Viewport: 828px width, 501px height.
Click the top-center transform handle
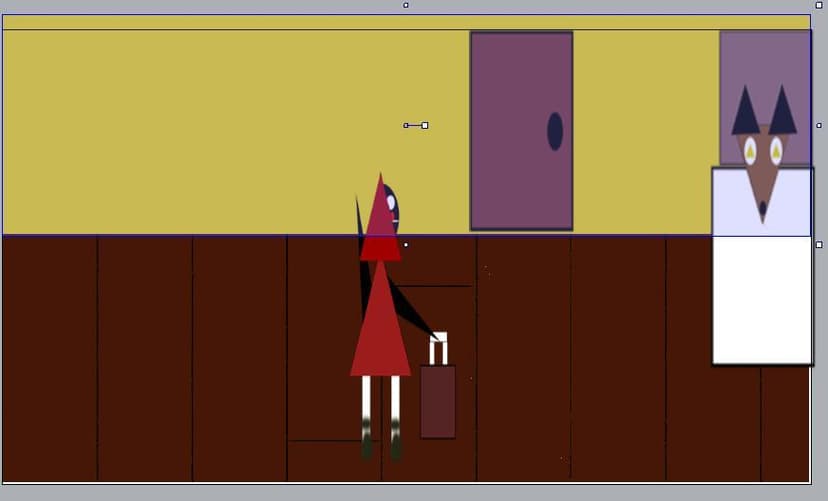pos(406,5)
